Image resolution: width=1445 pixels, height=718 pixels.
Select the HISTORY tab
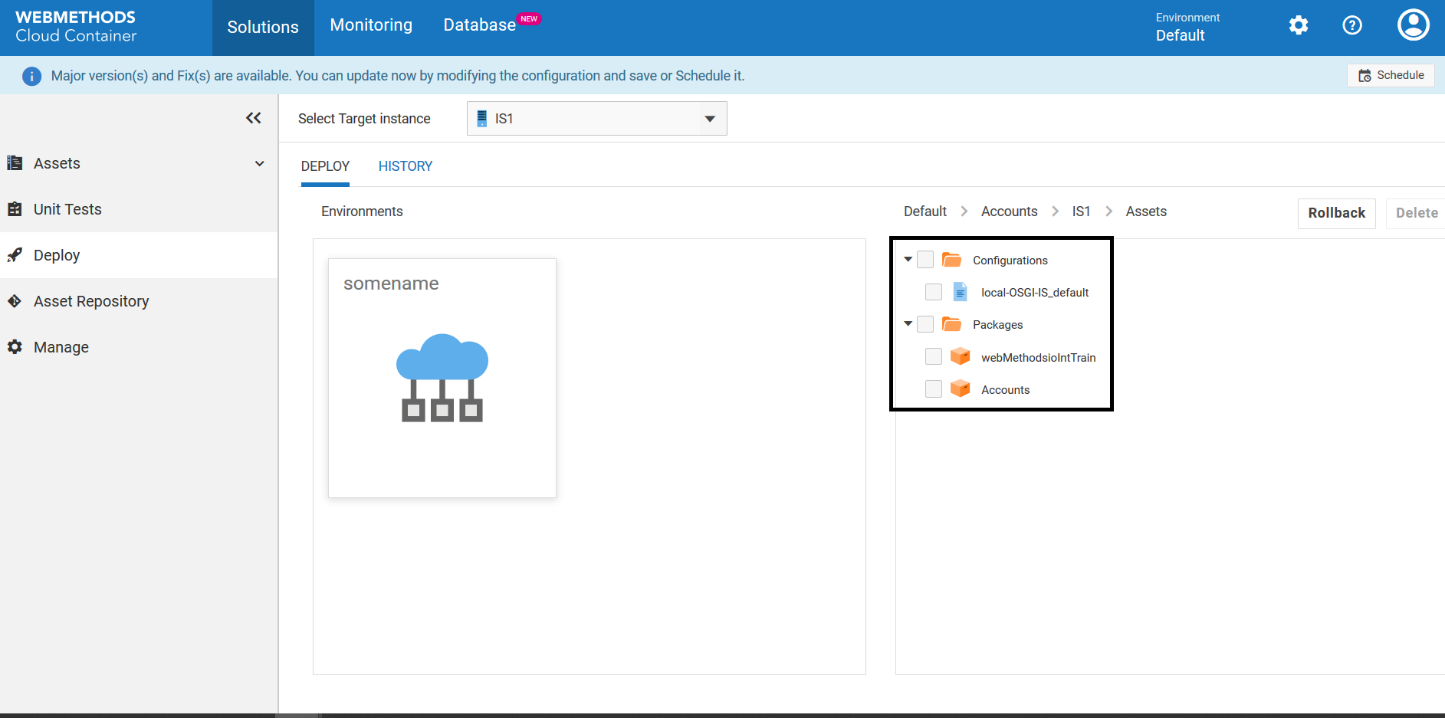tap(405, 167)
